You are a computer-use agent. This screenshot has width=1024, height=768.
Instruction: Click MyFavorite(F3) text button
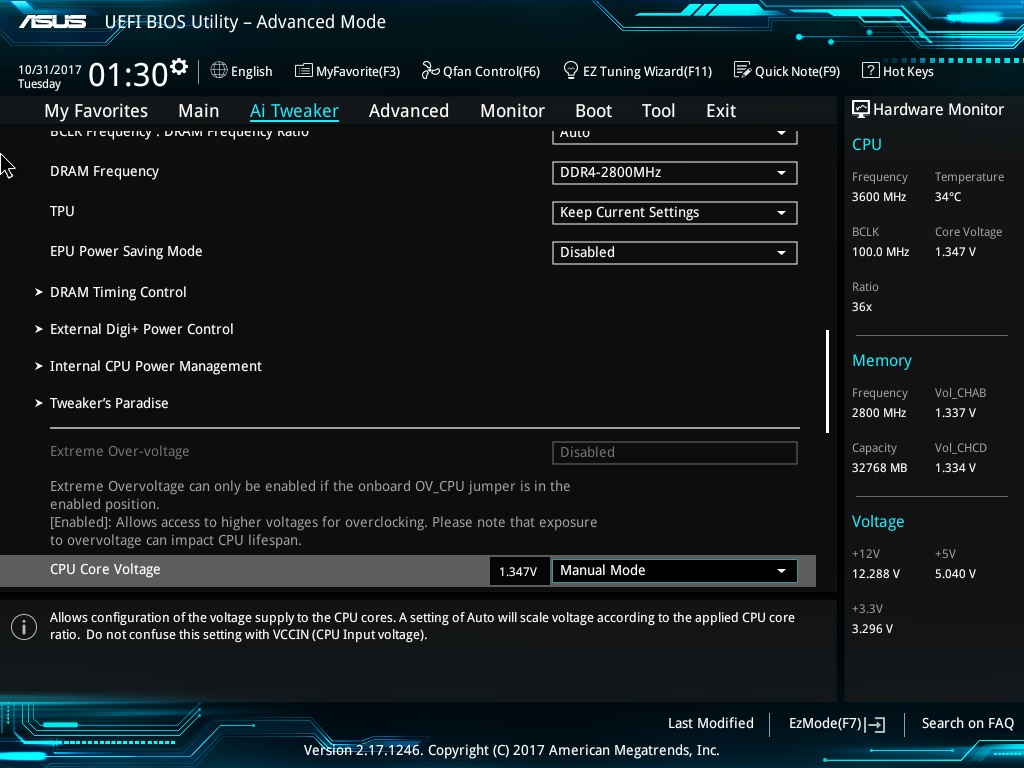[x=358, y=71]
